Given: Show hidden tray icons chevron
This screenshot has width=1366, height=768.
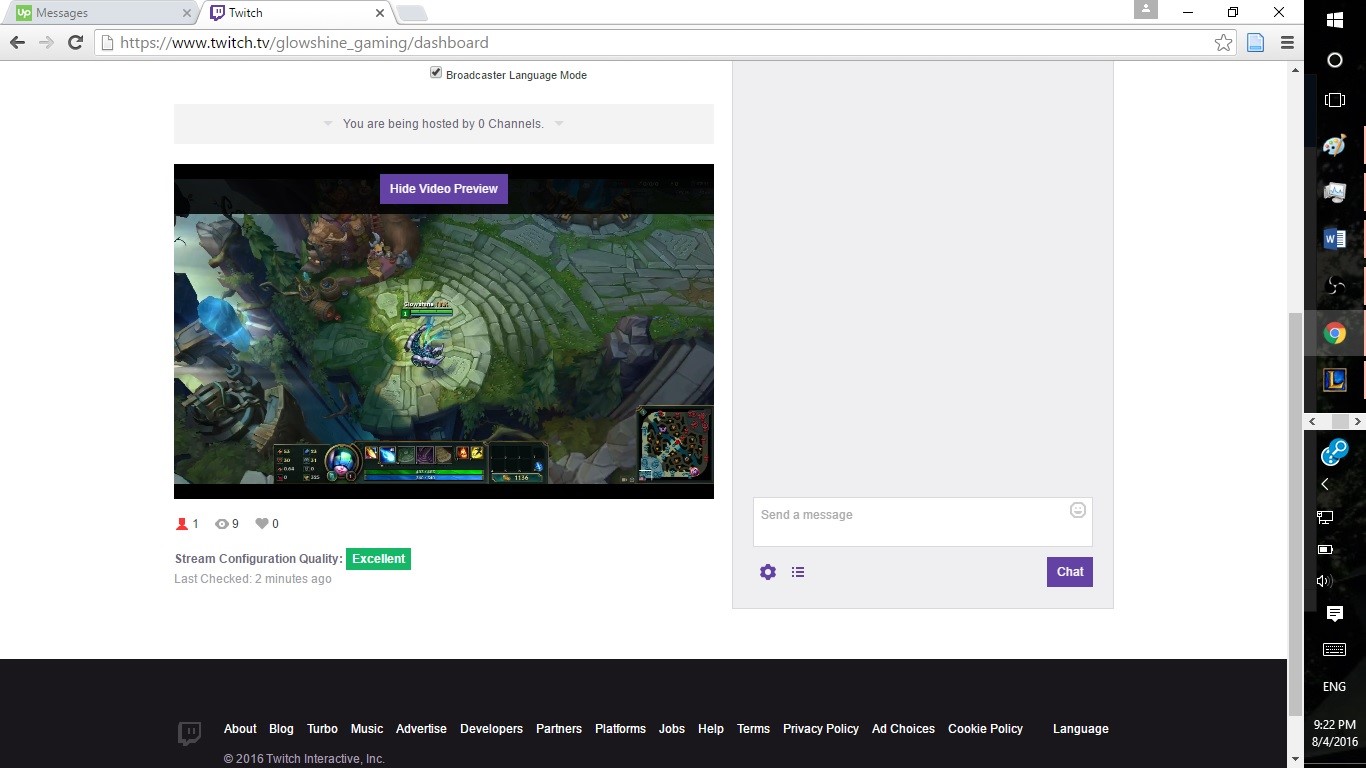Looking at the screenshot, I should point(1325,484).
